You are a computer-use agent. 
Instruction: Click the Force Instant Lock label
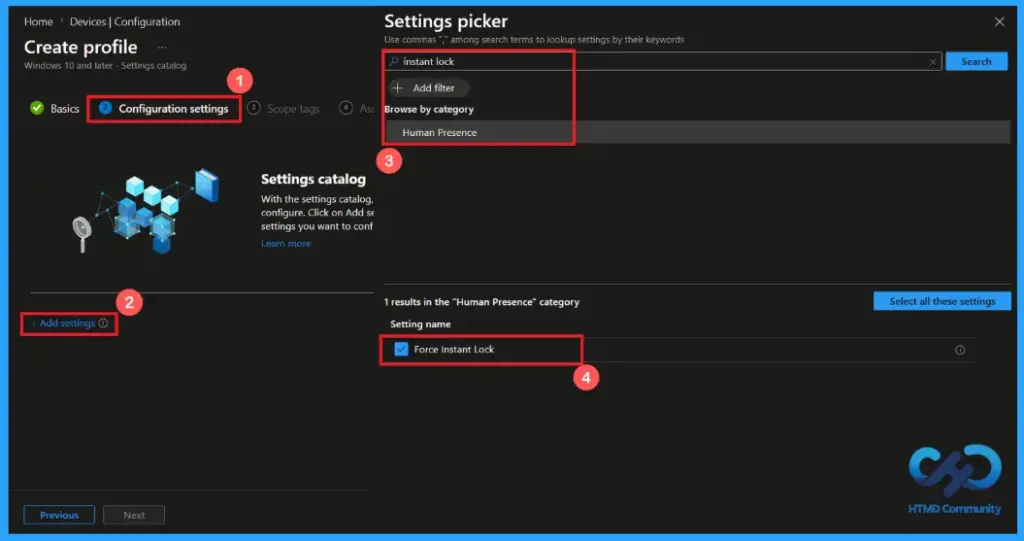click(x=454, y=350)
